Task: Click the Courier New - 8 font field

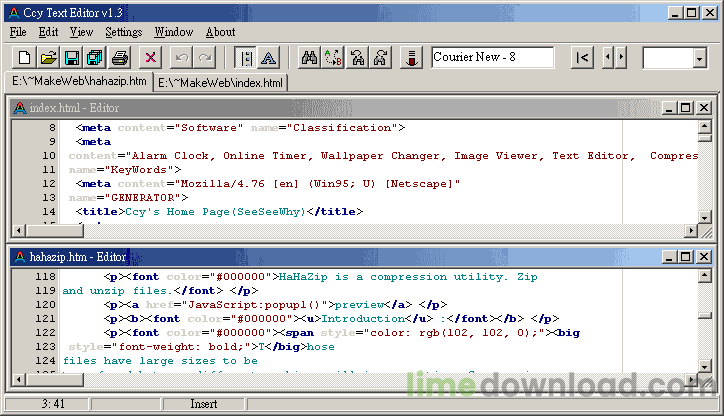Action: click(x=493, y=57)
